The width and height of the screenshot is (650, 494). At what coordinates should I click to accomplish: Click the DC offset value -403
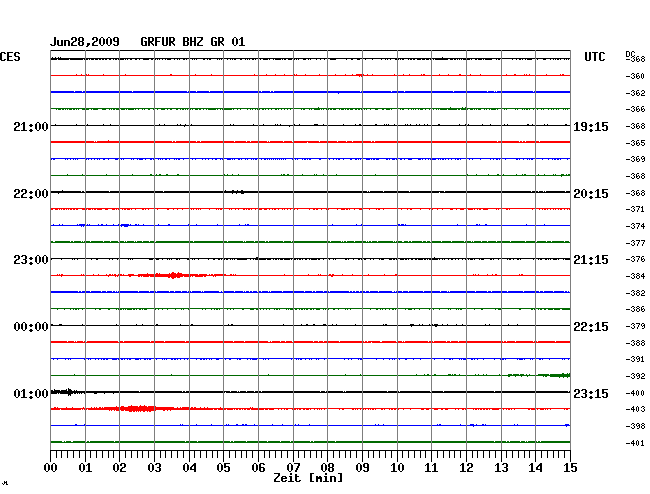635,409
